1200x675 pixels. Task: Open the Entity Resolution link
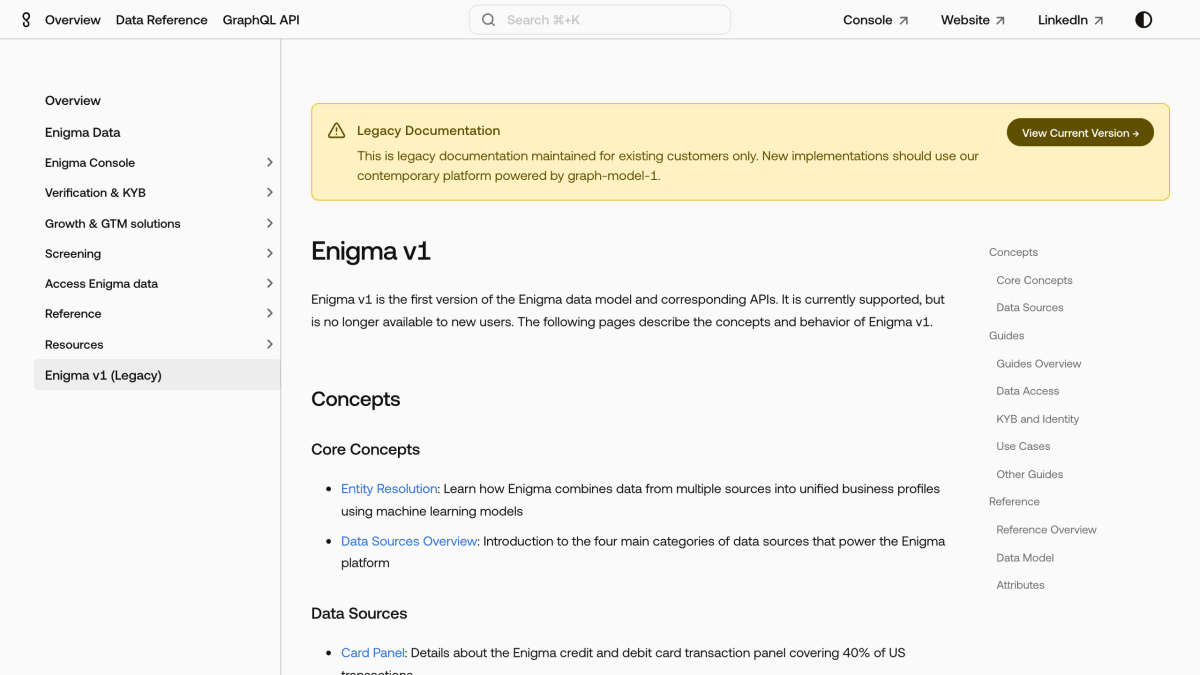pos(389,489)
